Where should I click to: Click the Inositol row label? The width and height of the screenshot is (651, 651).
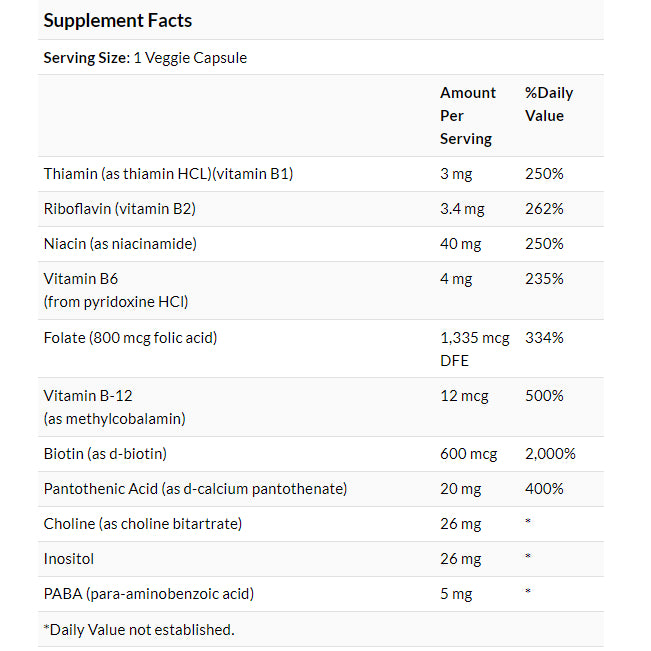point(69,559)
